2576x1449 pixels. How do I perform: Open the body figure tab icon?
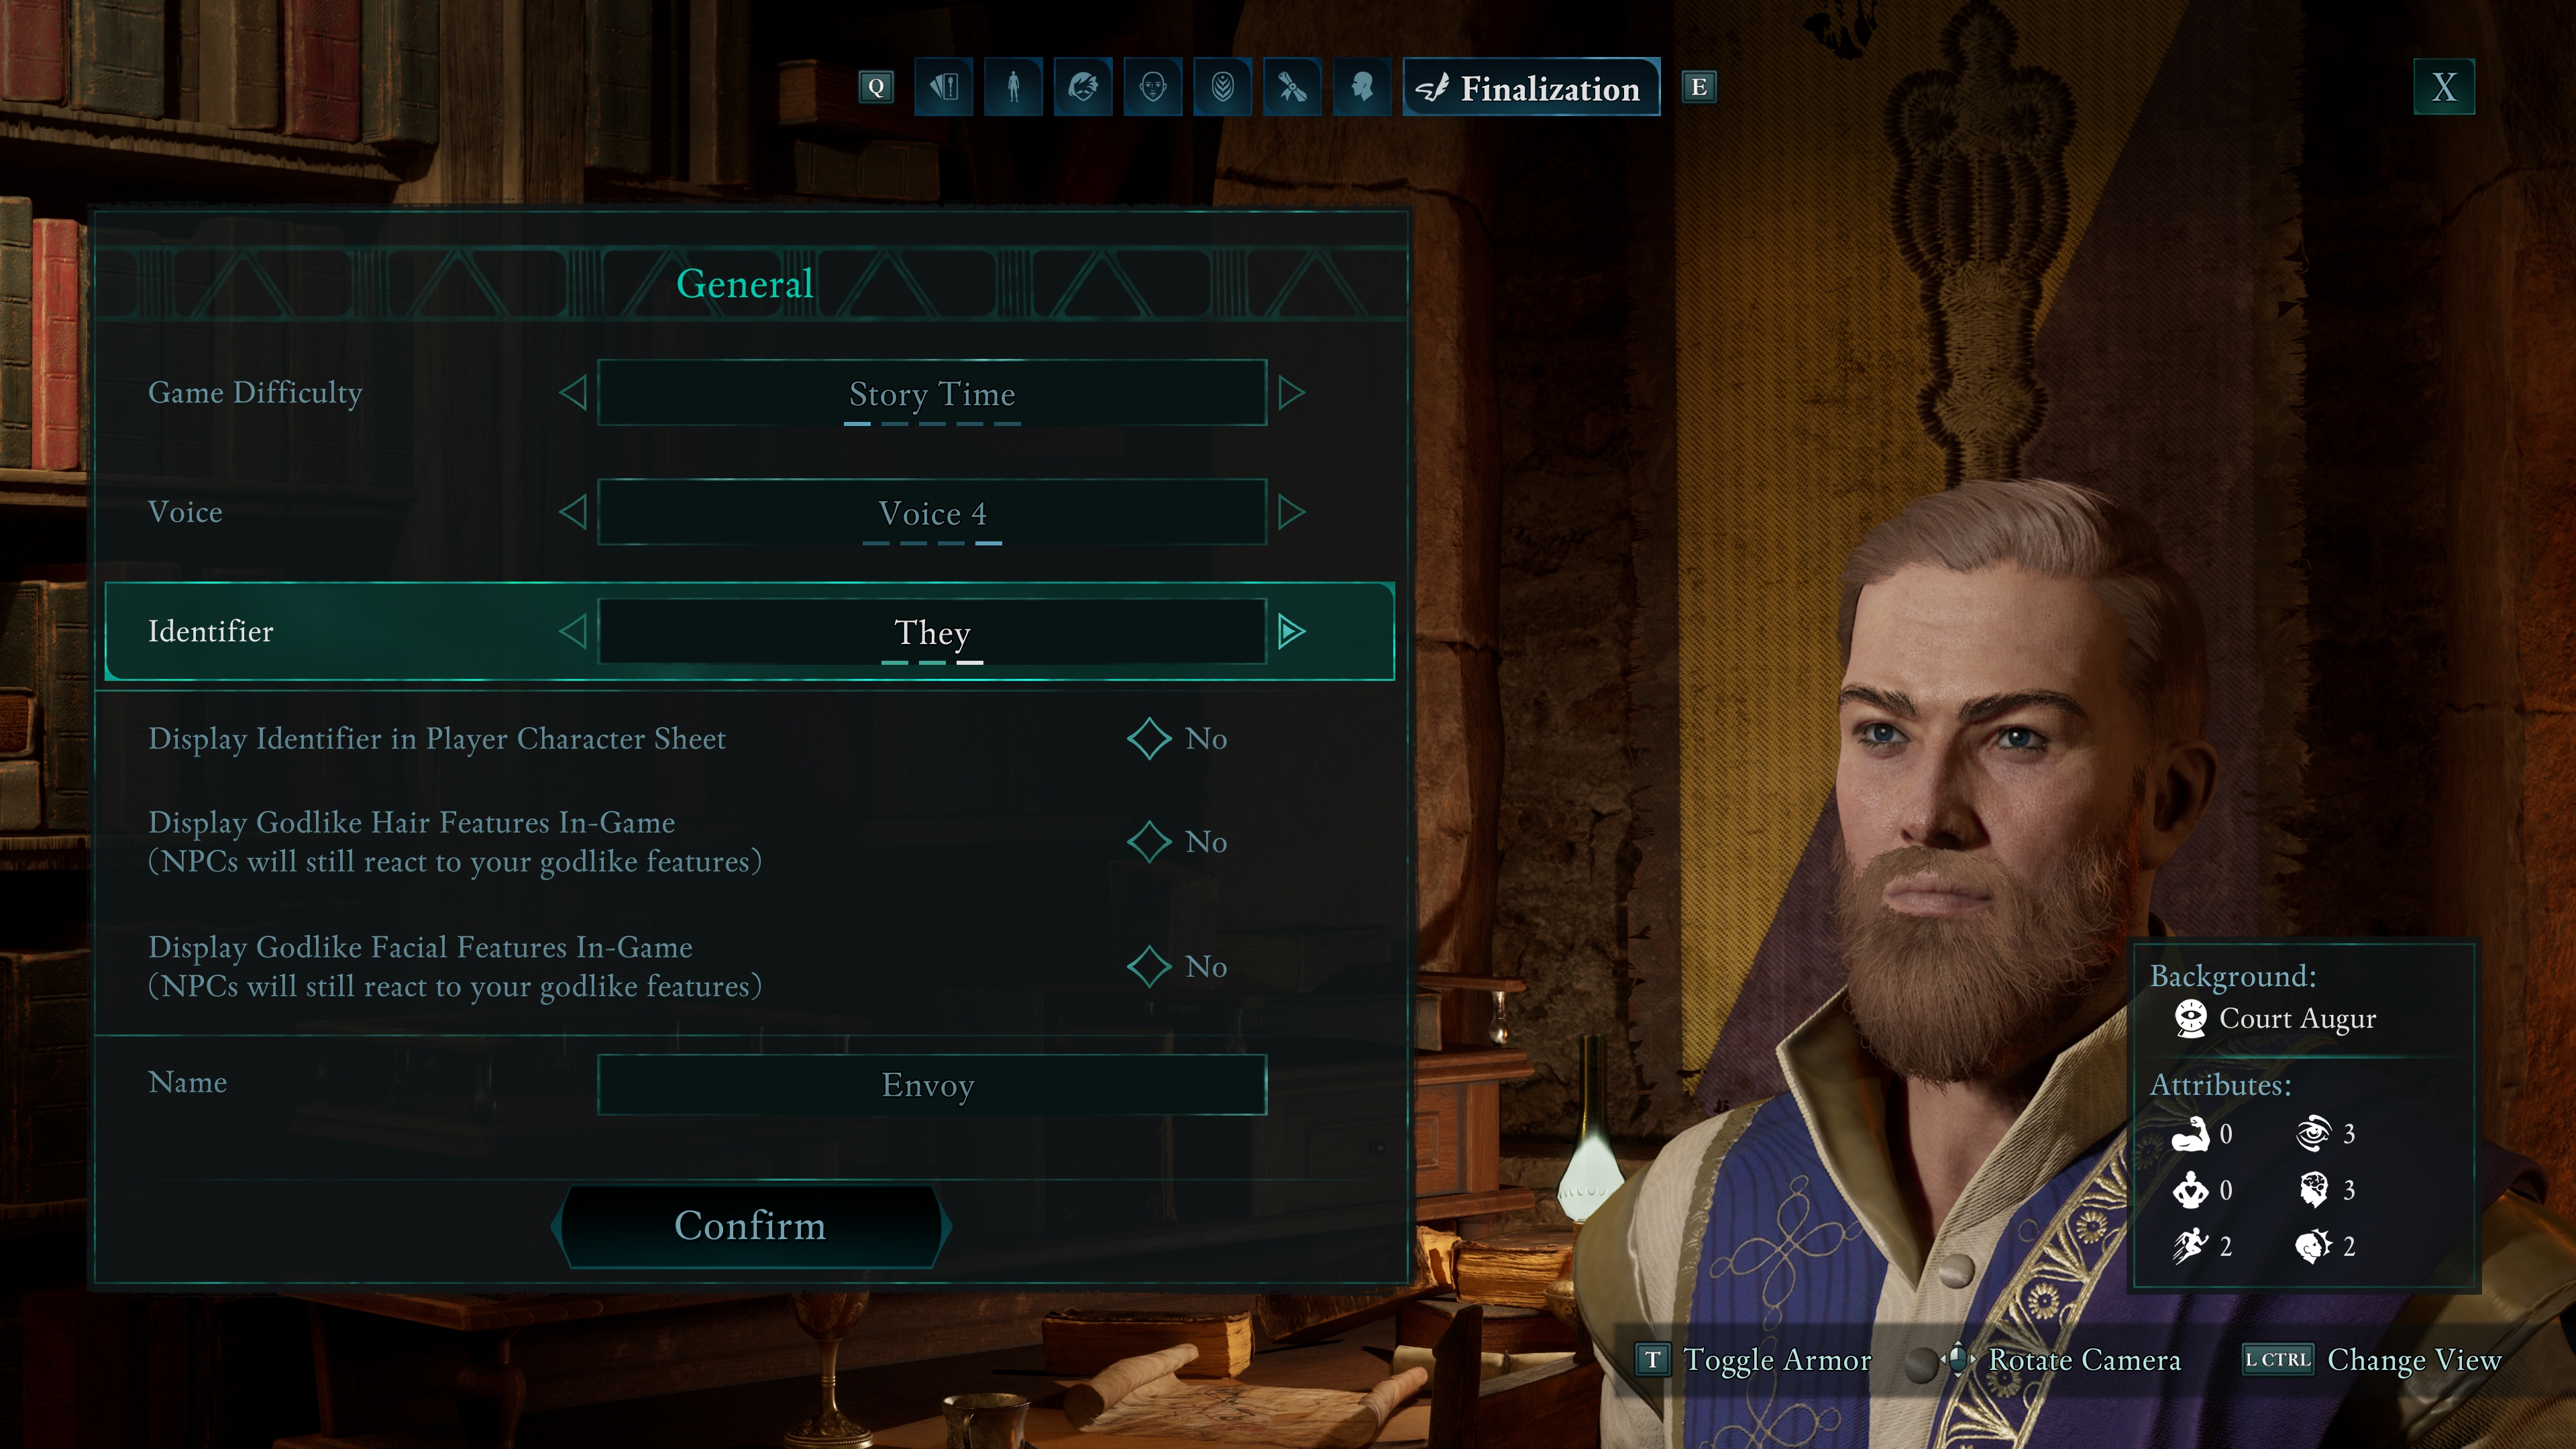[x=1013, y=87]
